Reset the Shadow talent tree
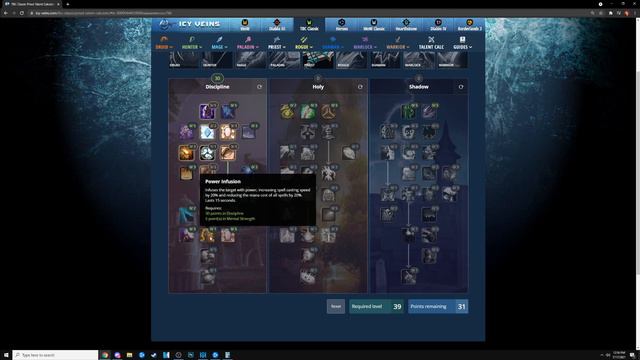The height and width of the screenshot is (360, 640). [x=461, y=87]
